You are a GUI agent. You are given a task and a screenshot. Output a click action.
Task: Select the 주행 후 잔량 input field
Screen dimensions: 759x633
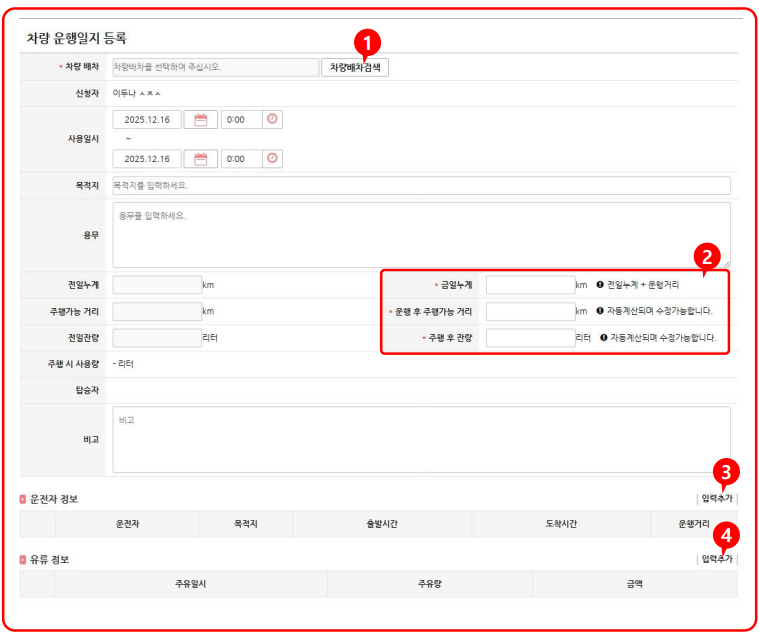coord(530,338)
